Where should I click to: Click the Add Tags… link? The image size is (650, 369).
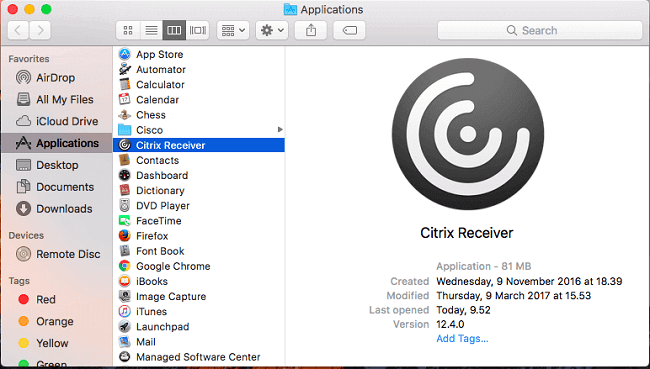(462, 339)
